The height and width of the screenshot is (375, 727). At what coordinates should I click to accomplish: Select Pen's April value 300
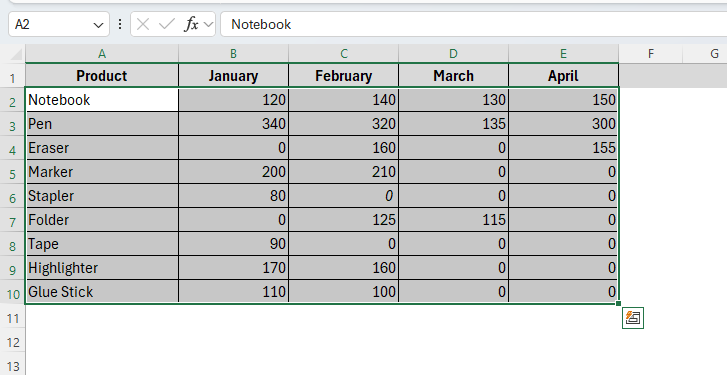(563, 124)
